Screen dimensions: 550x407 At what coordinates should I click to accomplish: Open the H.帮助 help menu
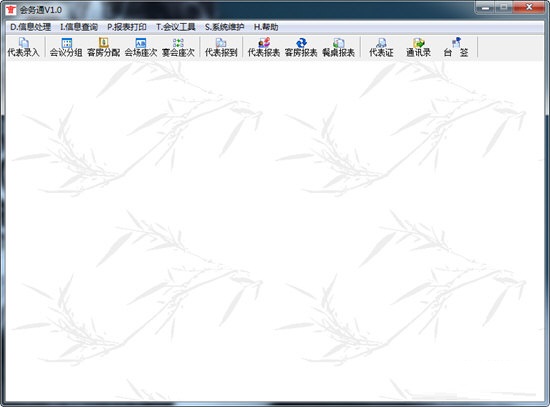tap(266, 27)
